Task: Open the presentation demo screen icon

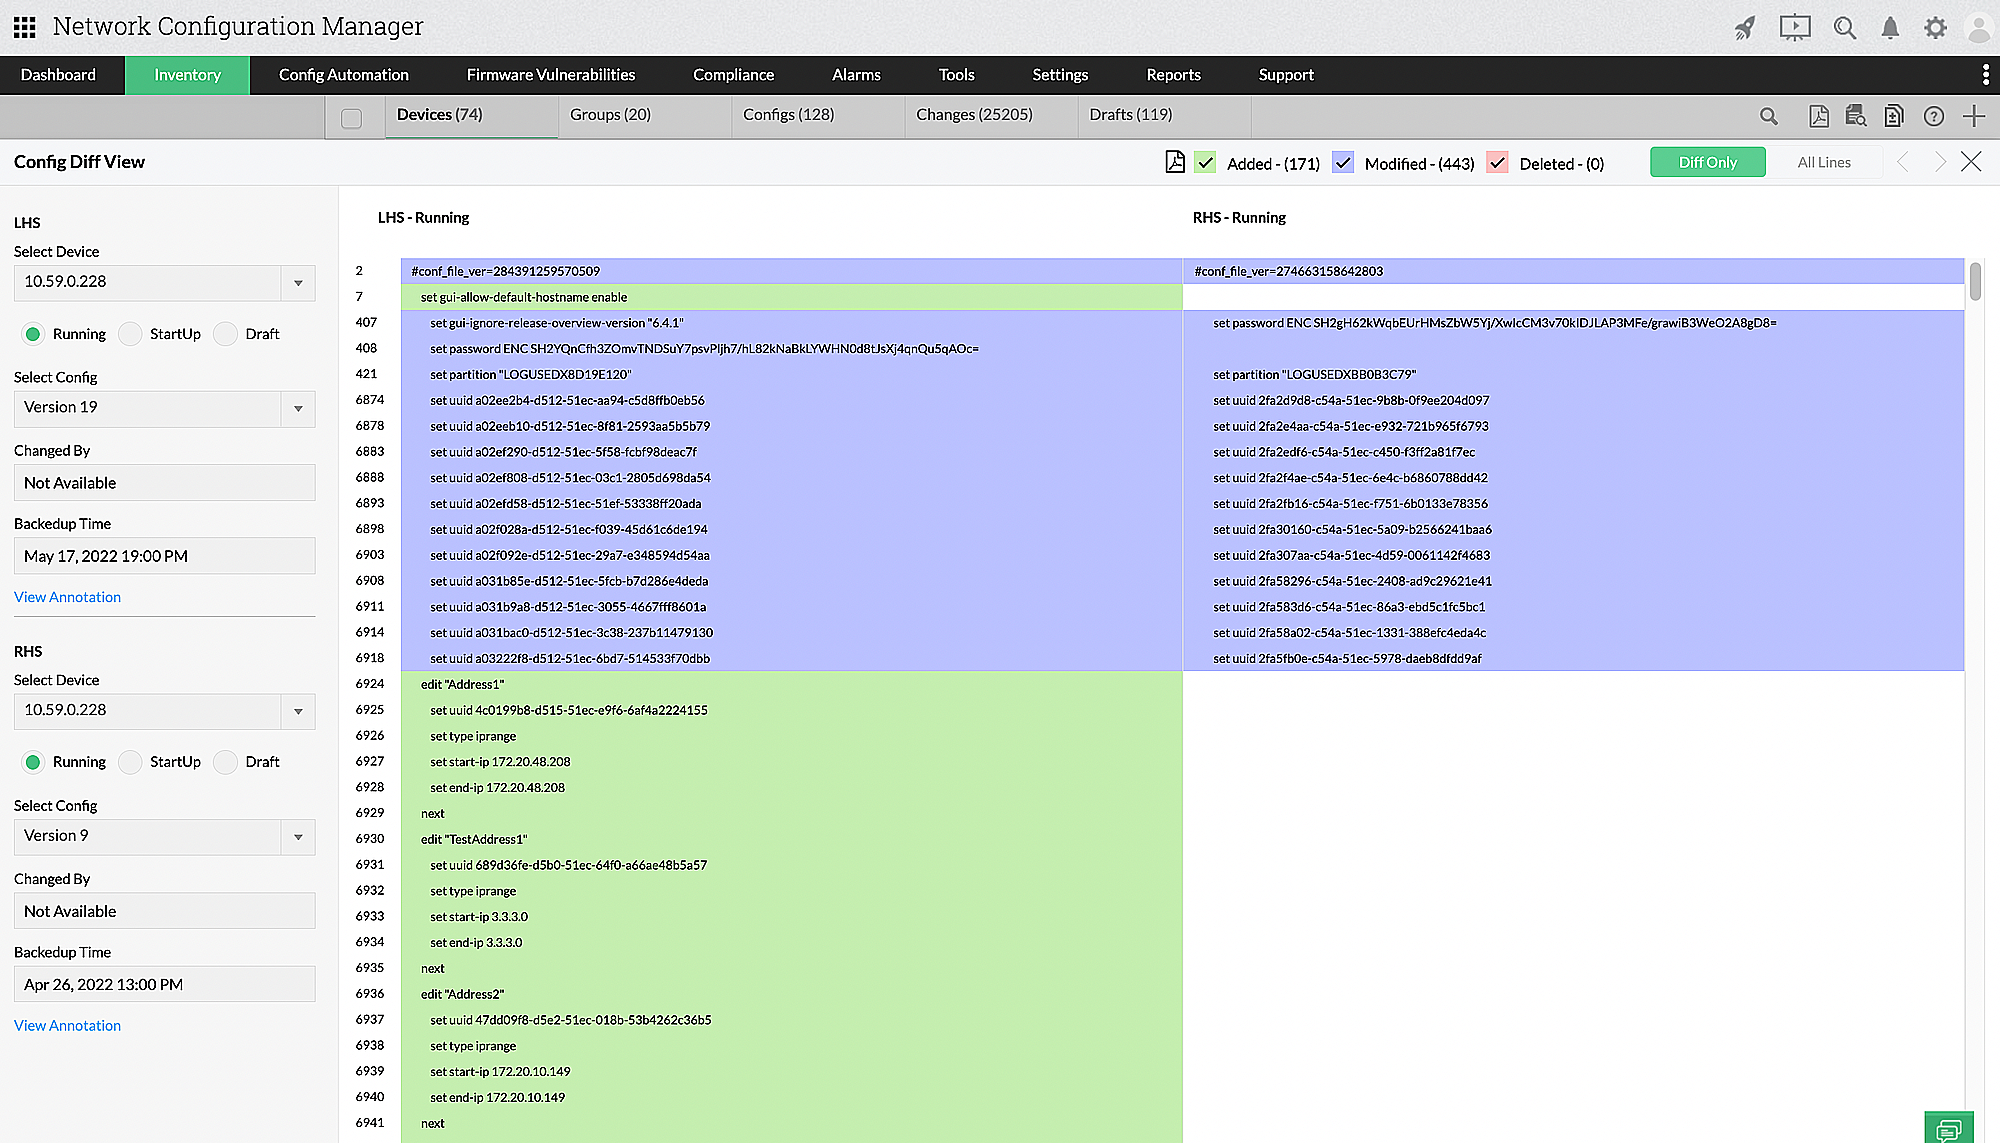Action: click(x=1795, y=28)
